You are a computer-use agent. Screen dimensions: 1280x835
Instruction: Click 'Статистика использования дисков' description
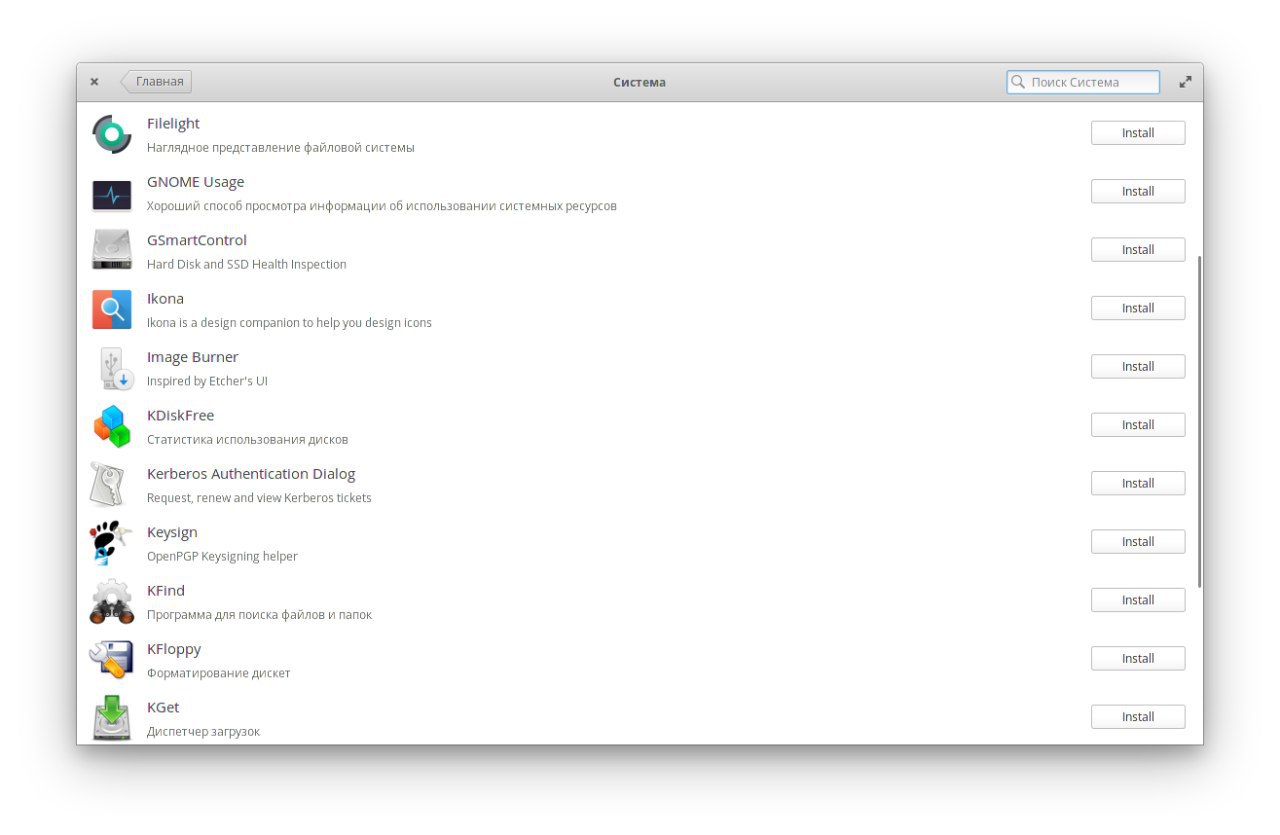(248, 439)
